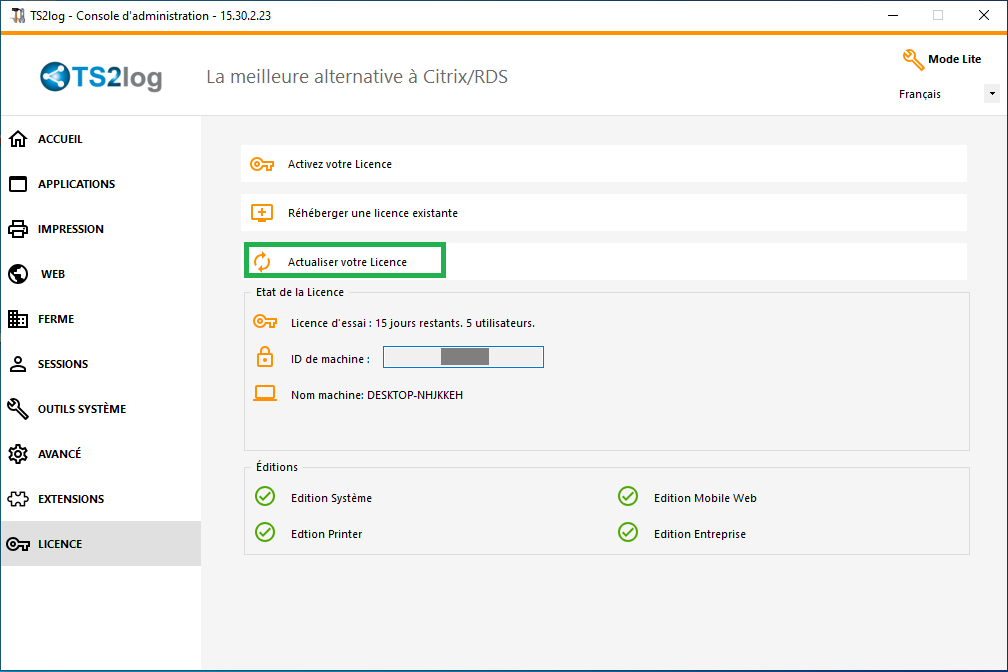Click the Edtion Printer label
Viewport: 1008px width, 672px height.
326,534
